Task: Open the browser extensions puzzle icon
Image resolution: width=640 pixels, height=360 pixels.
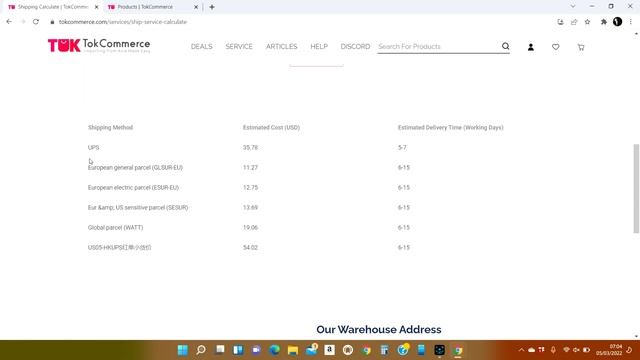Action: click(x=604, y=22)
